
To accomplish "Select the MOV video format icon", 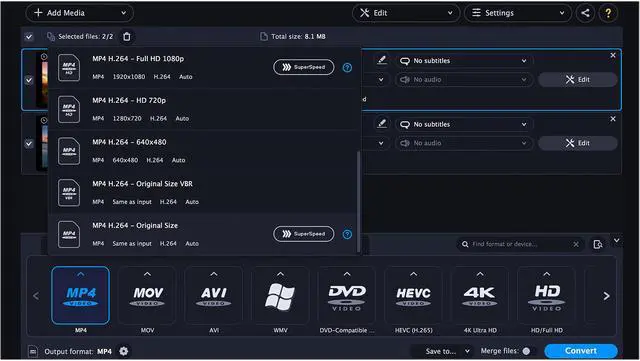I will (147, 295).
